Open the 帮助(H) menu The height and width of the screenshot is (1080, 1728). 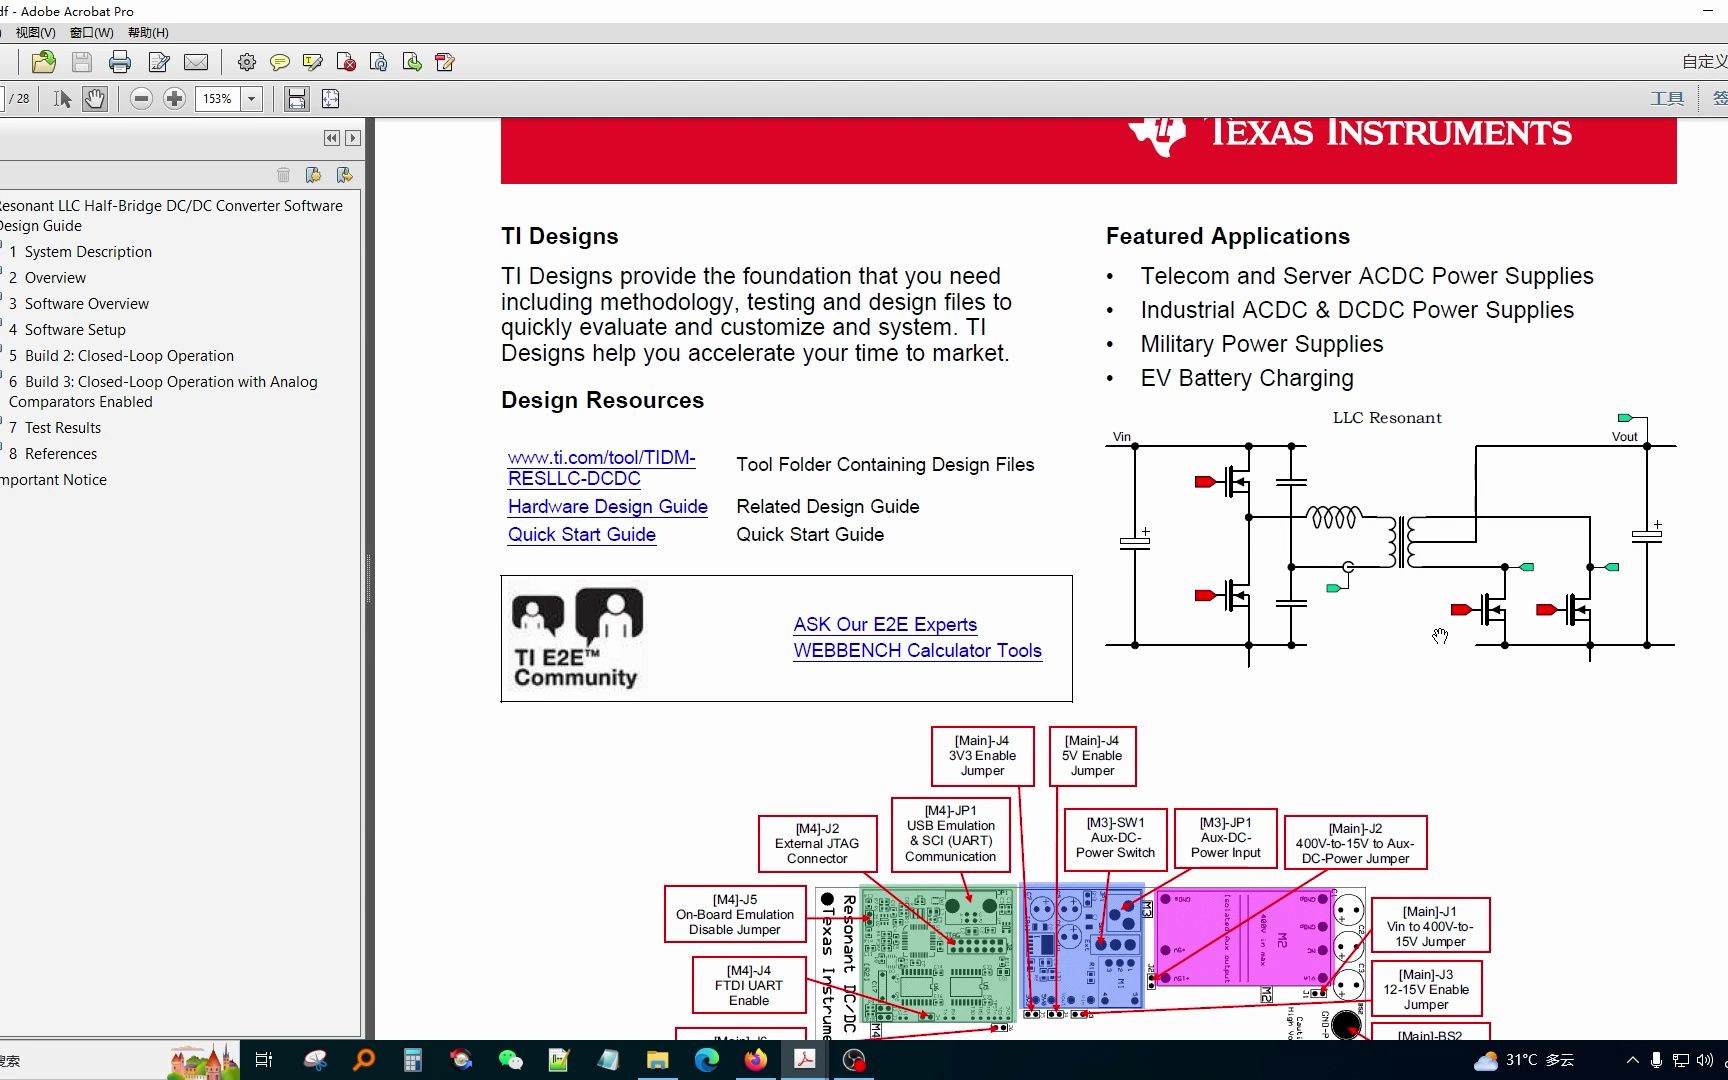click(x=148, y=32)
